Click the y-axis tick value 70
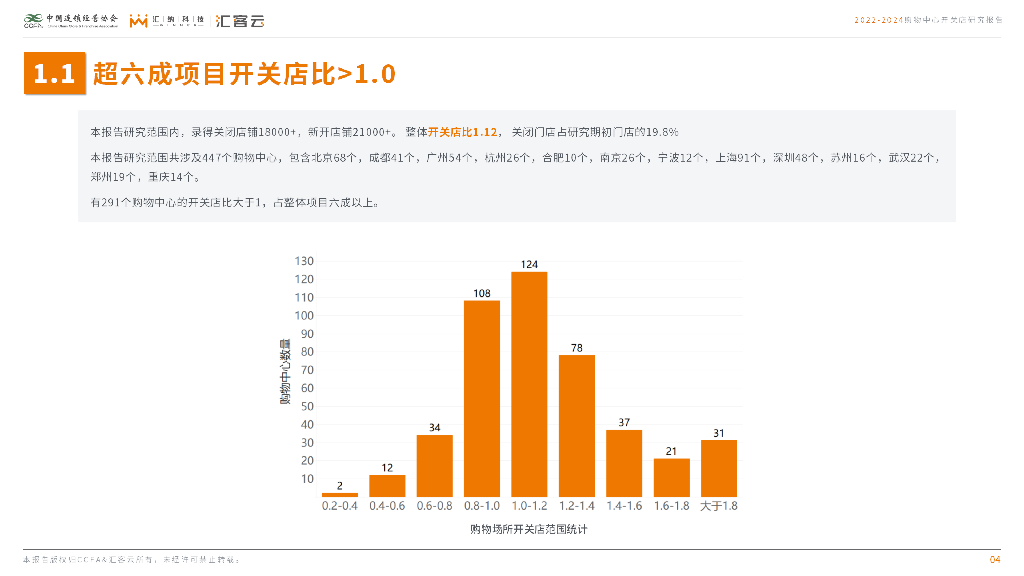The height and width of the screenshot is (576, 1024). click(x=307, y=370)
